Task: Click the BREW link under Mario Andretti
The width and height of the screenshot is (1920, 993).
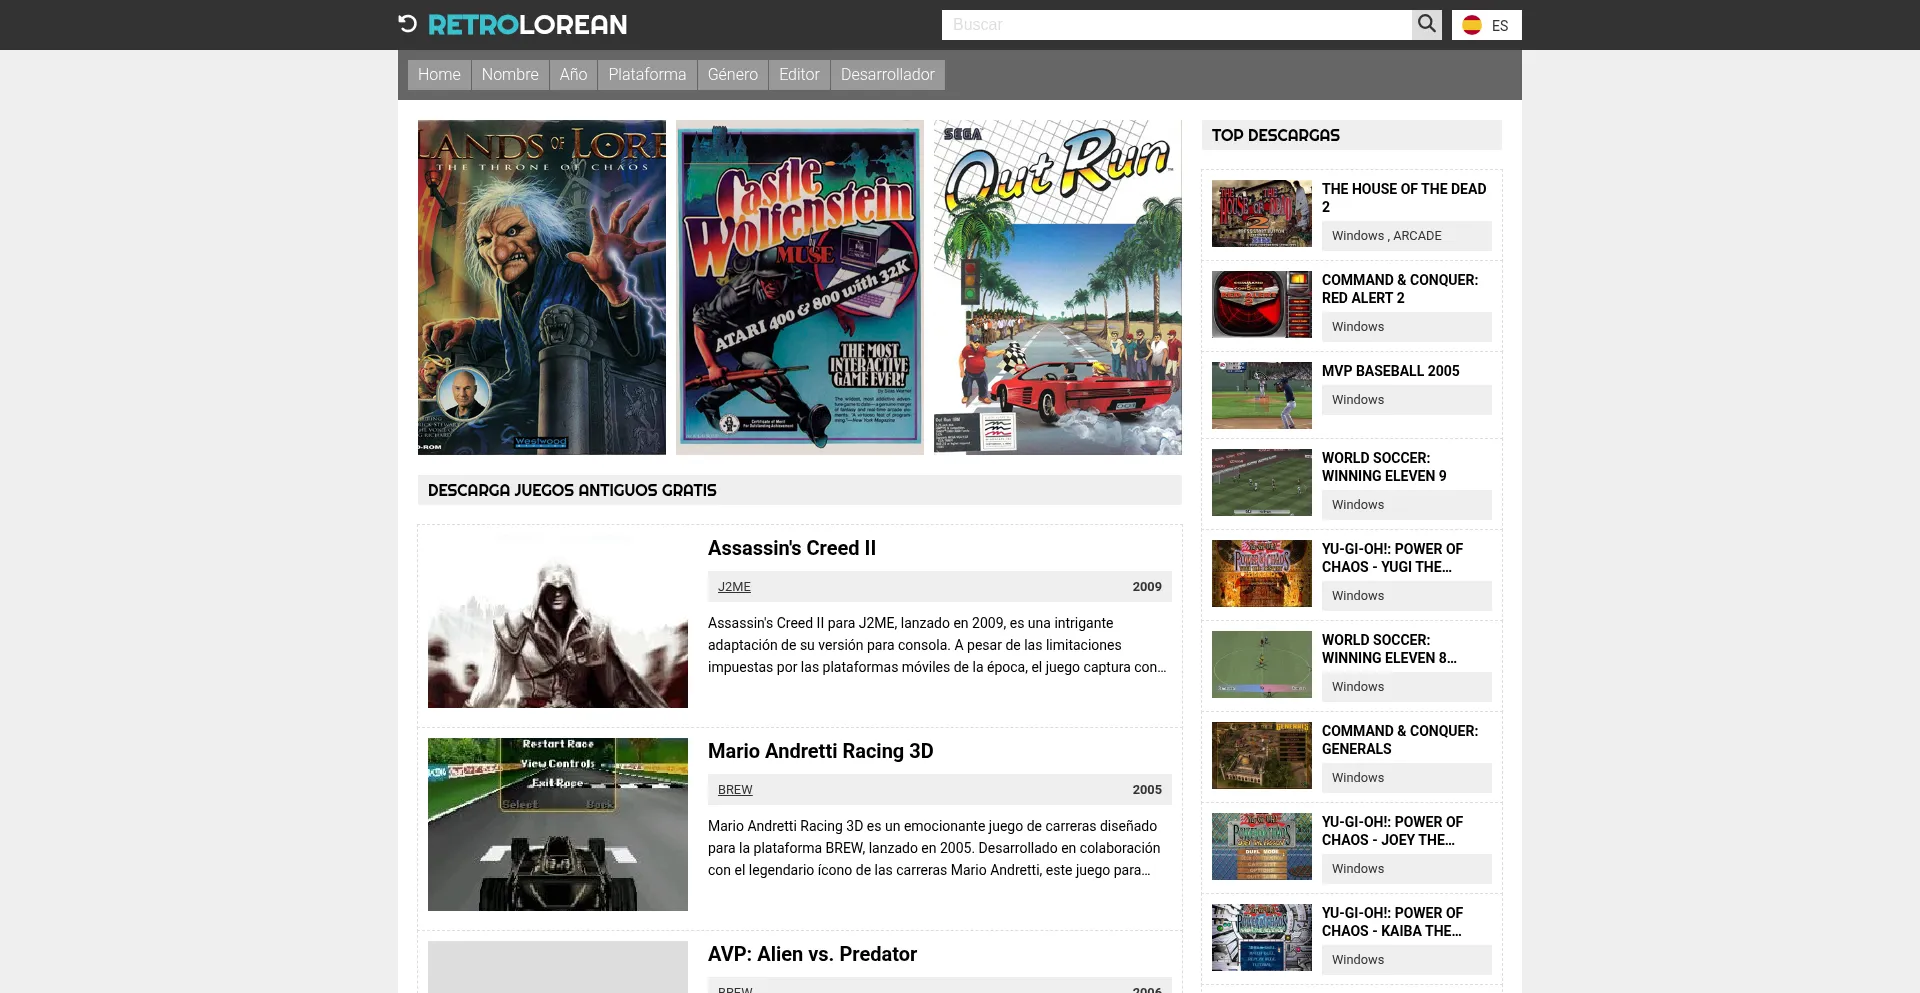Action: click(x=735, y=790)
